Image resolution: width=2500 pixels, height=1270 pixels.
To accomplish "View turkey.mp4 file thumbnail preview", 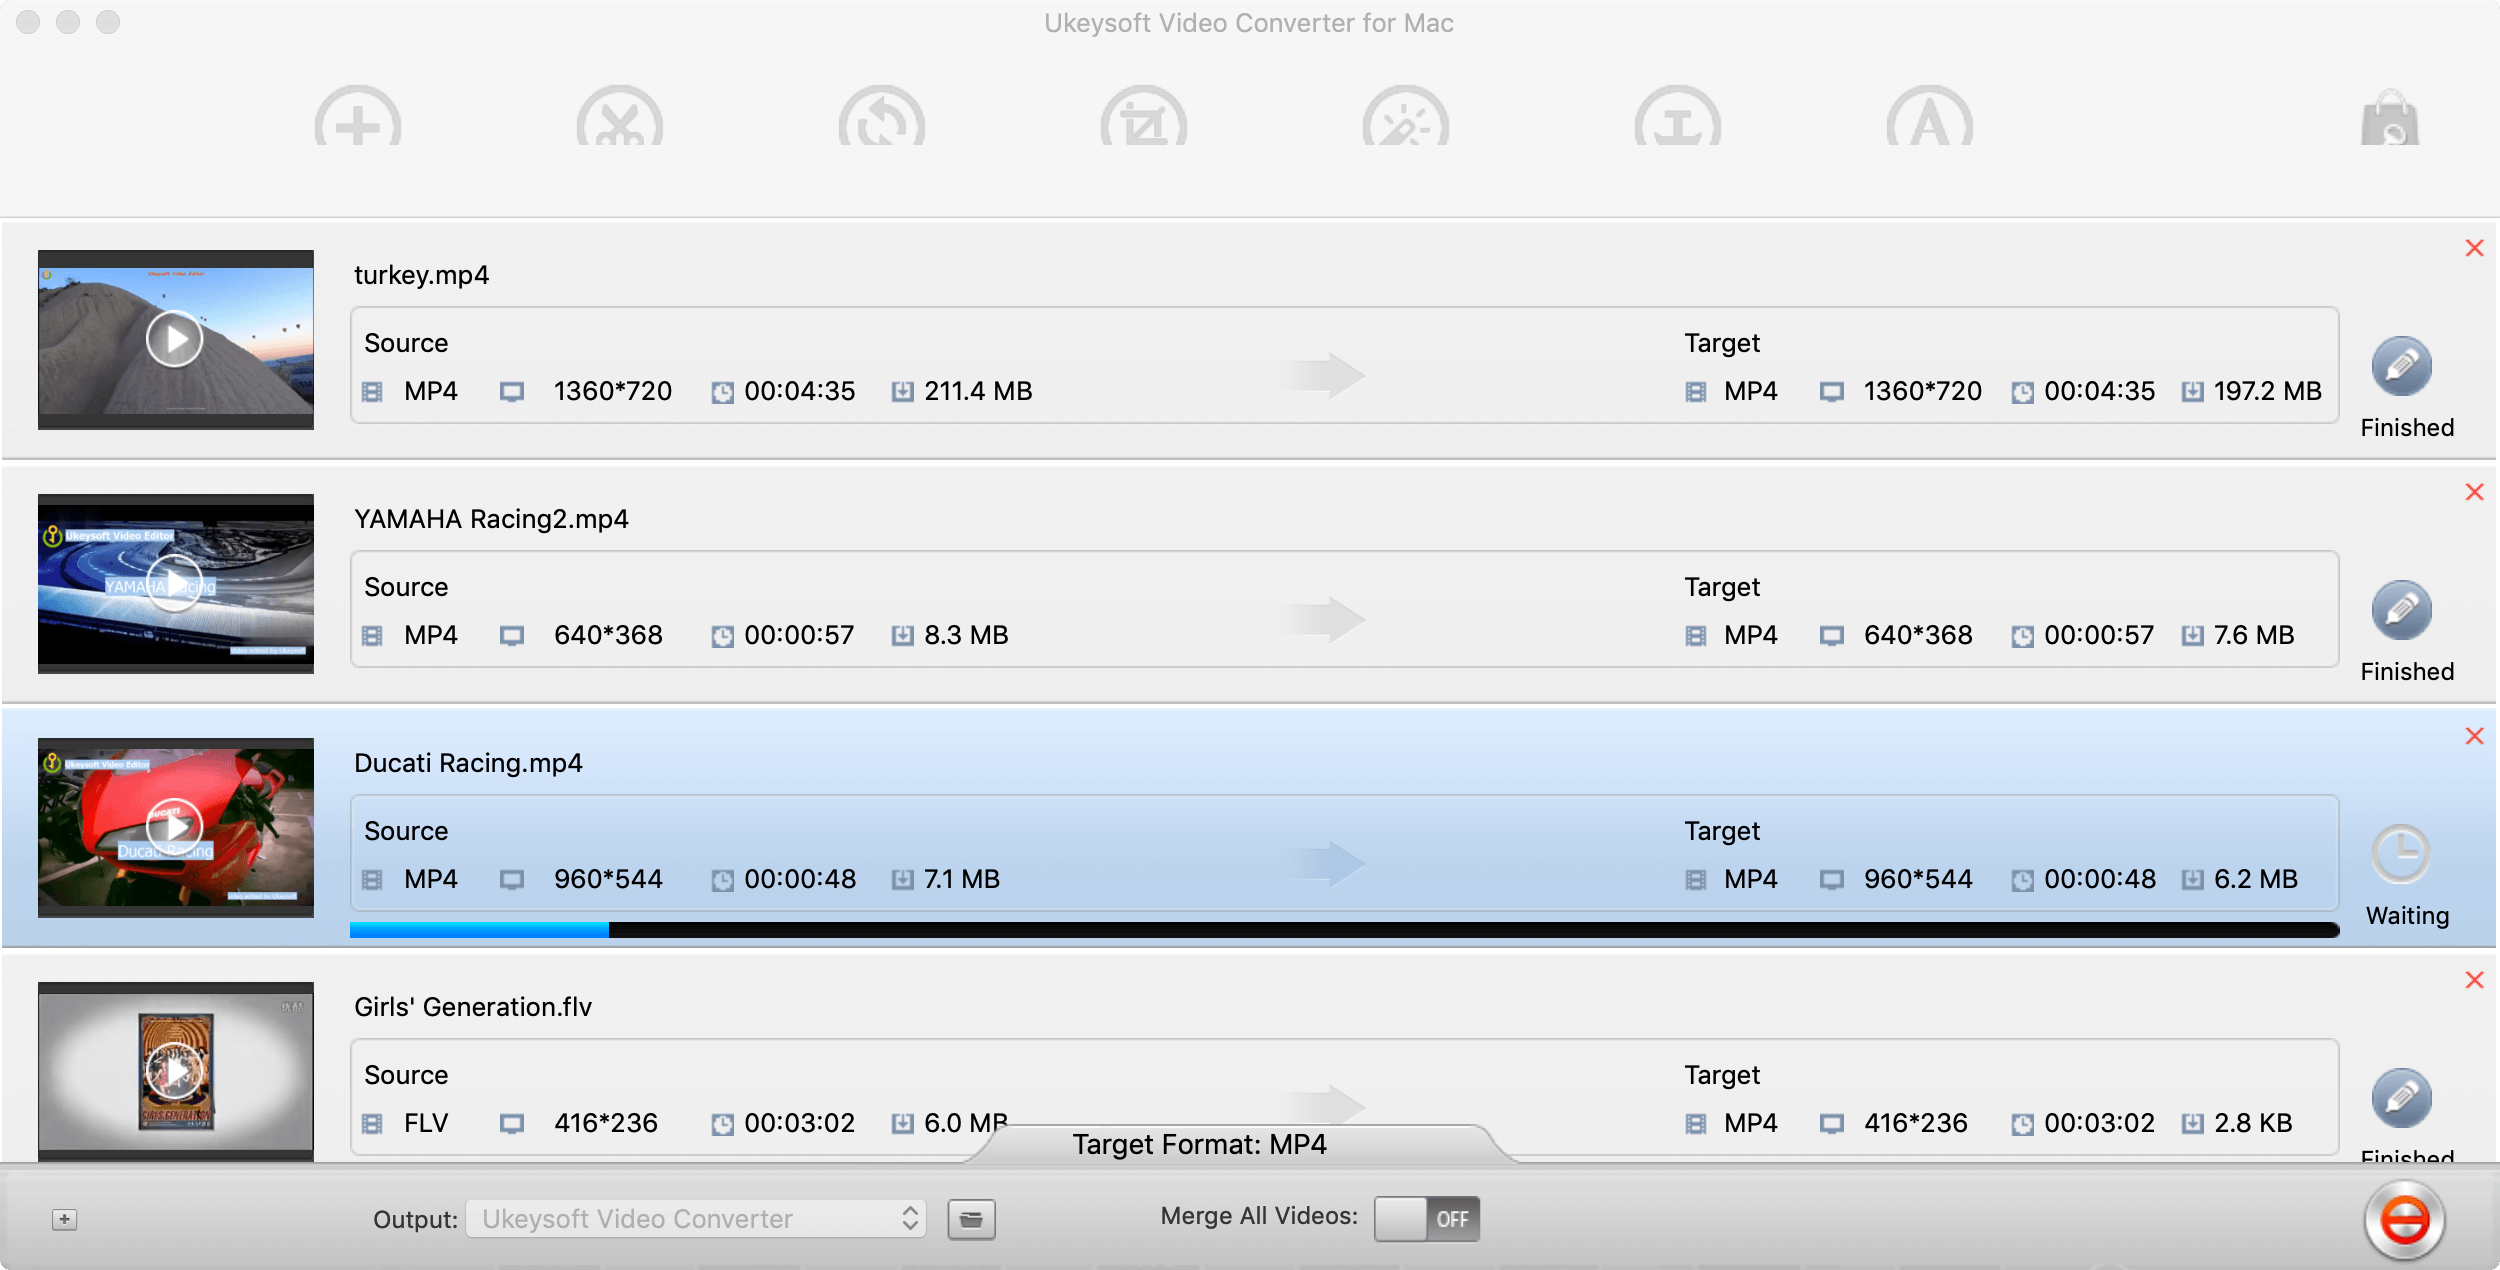I will pyautogui.click(x=173, y=339).
